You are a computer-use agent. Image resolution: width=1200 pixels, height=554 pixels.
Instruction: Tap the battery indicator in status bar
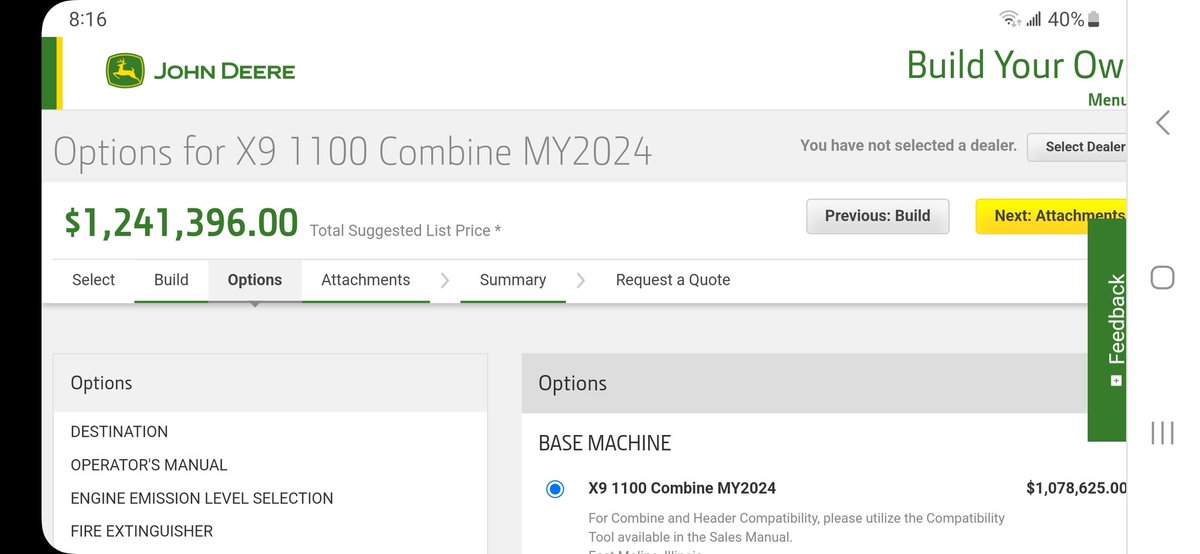pos(1093,20)
